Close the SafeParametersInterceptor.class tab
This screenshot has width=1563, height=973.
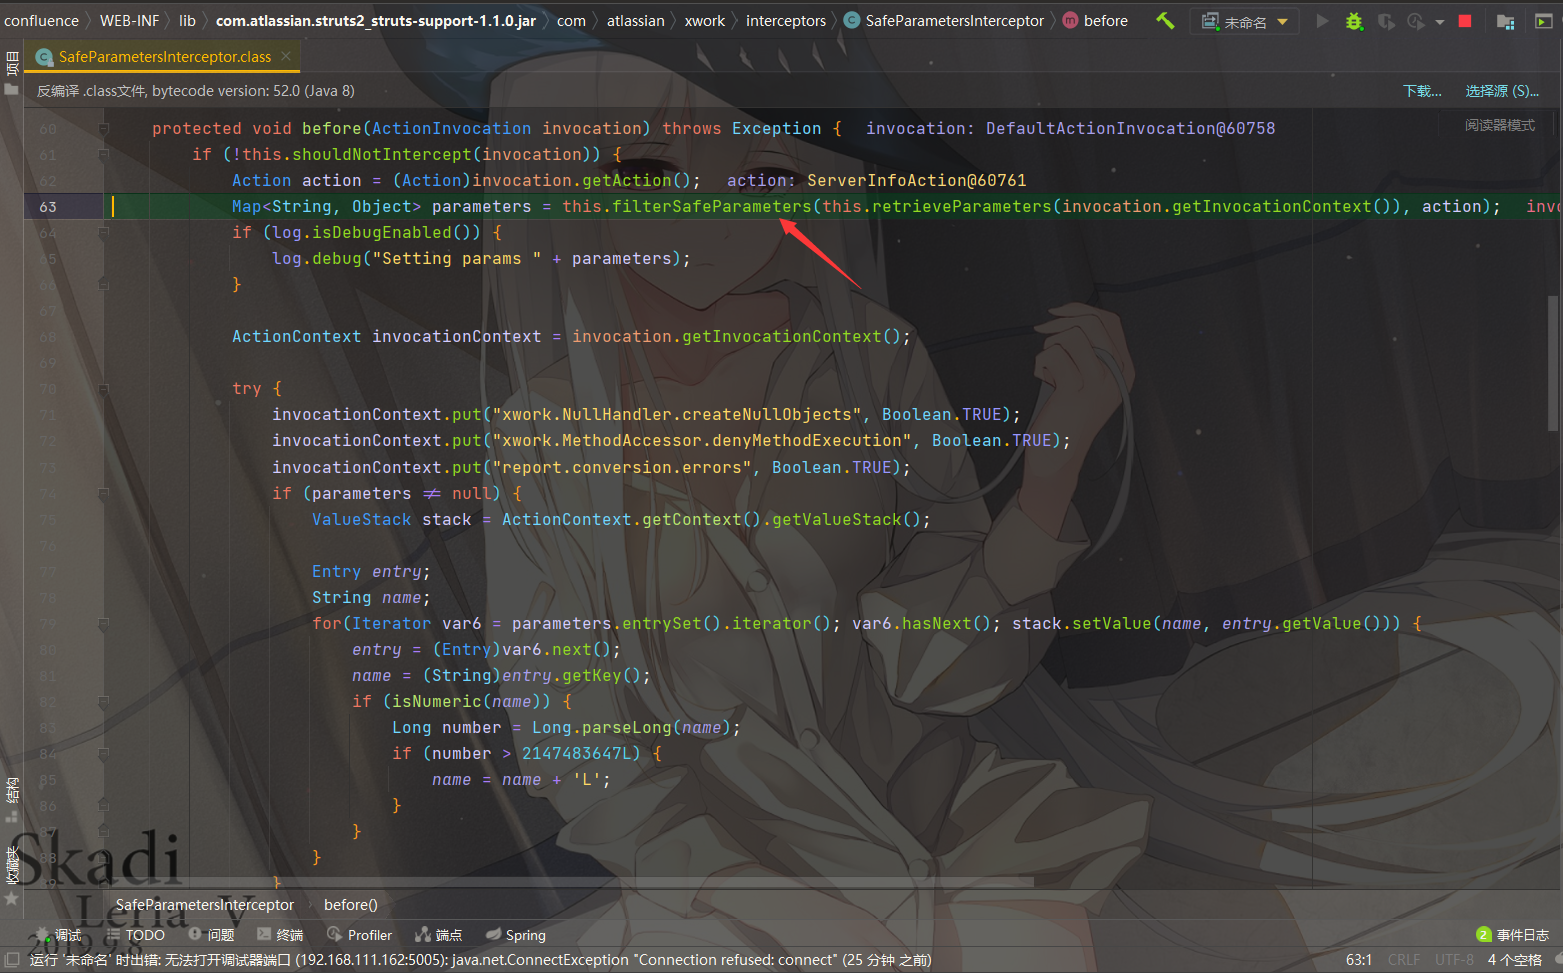[286, 56]
